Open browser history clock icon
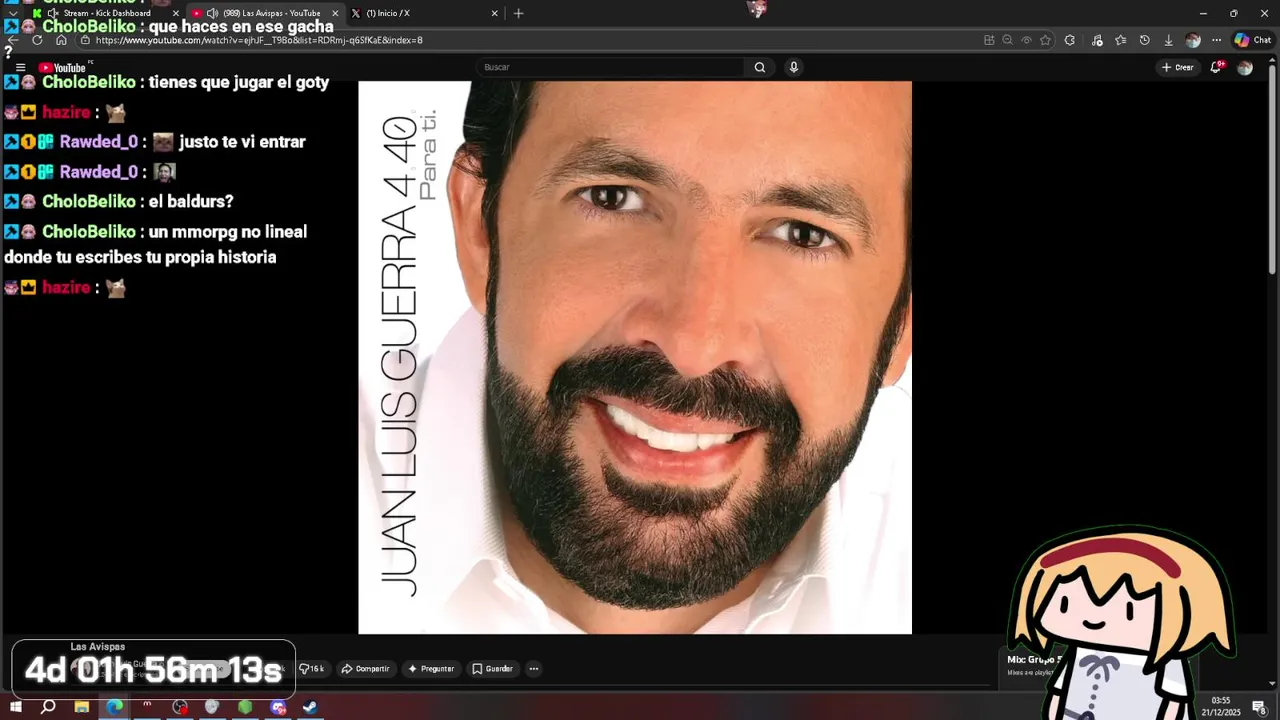Image resolution: width=1280 pixels, height=720 pixels. click(1144, 40)
